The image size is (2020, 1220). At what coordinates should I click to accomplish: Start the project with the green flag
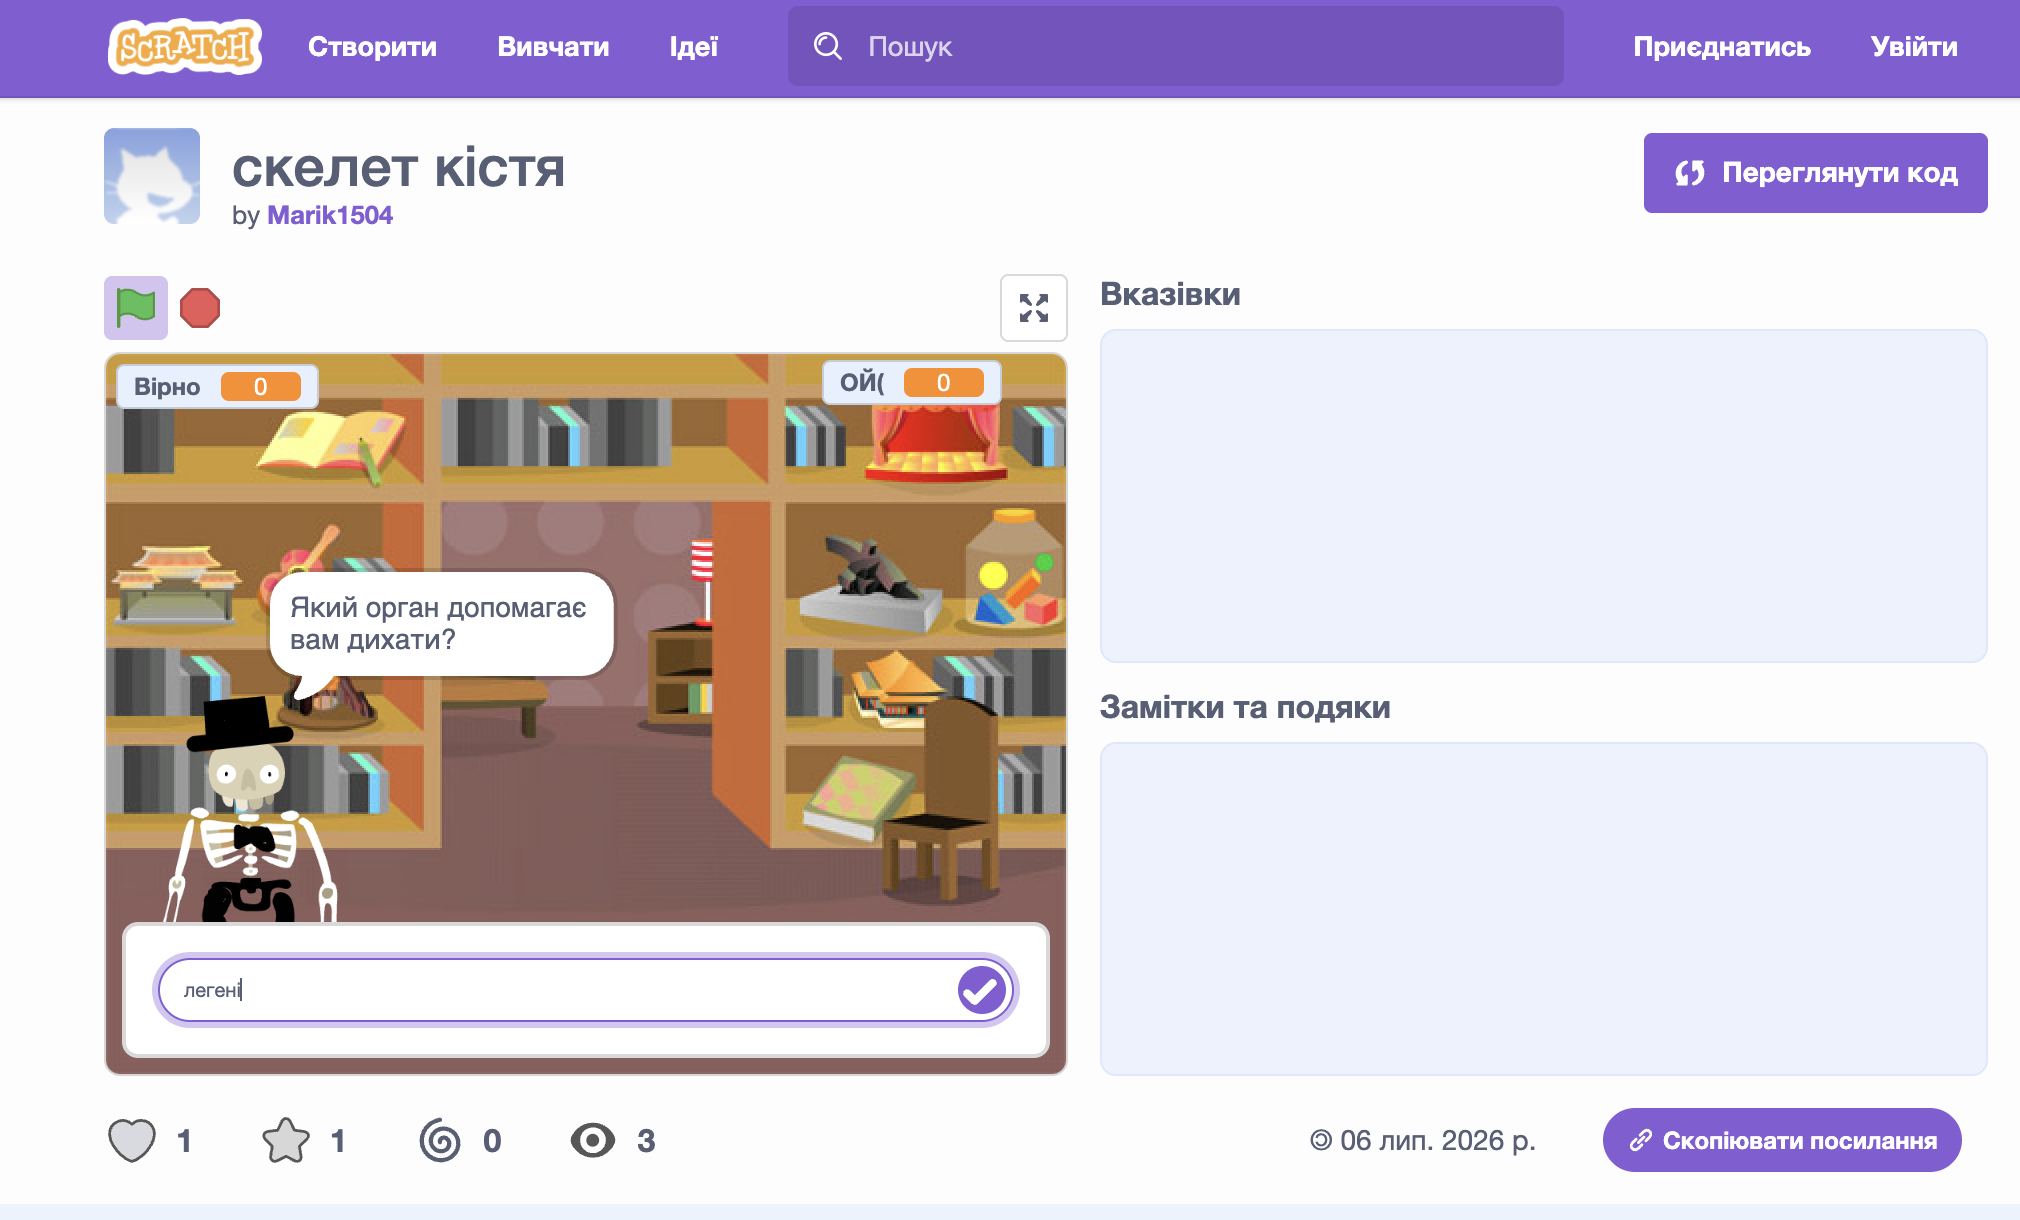coord(136,308)
